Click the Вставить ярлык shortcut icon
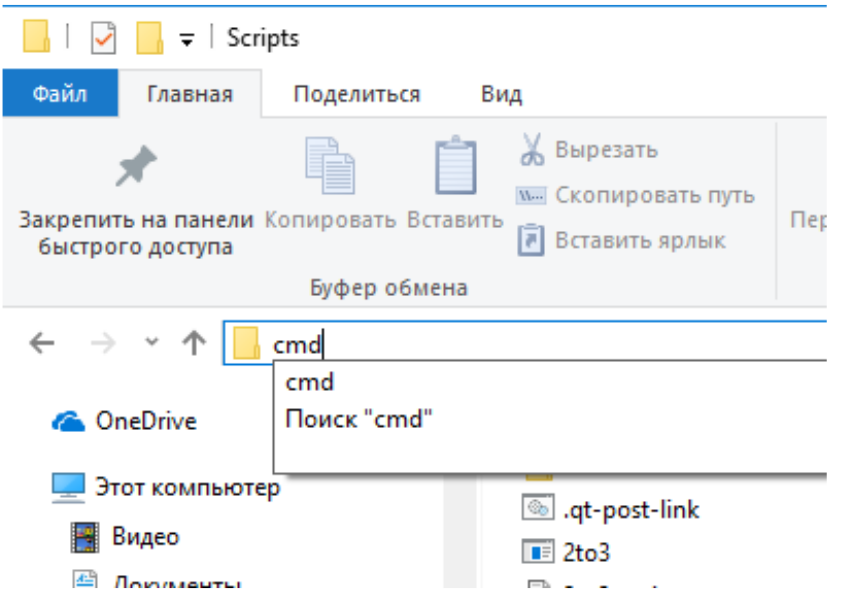 pyautogui.click(x=530, y=240)
